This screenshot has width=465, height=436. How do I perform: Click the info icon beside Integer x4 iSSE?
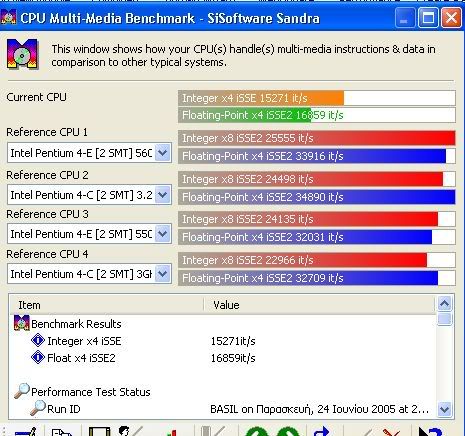click(38, 340)
